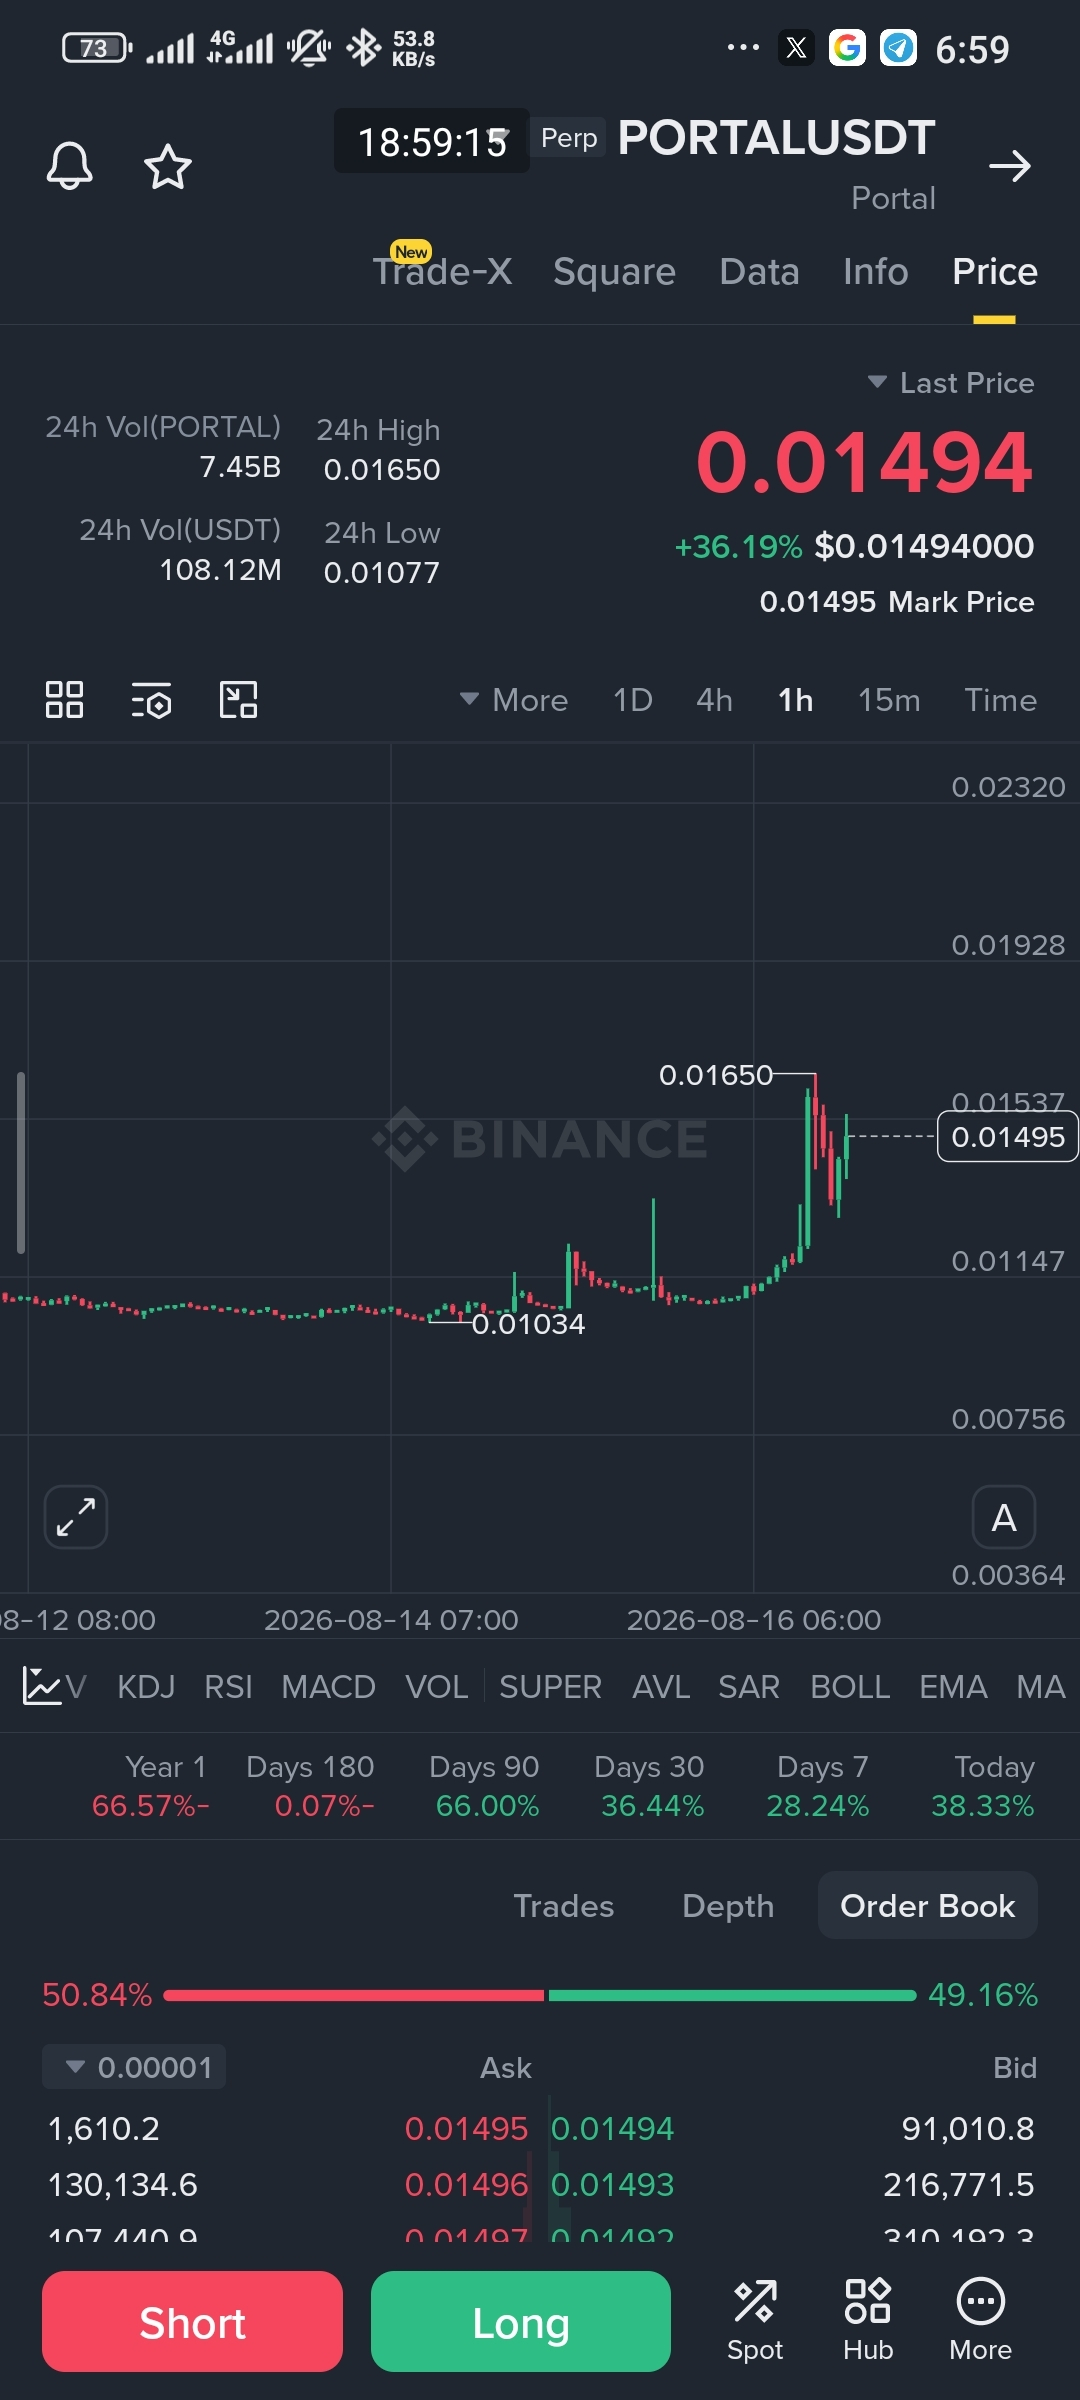The height and width of the screenshot is (2400, 1080).
Task: Select the Depth tab
Action: click(728, 1906)
